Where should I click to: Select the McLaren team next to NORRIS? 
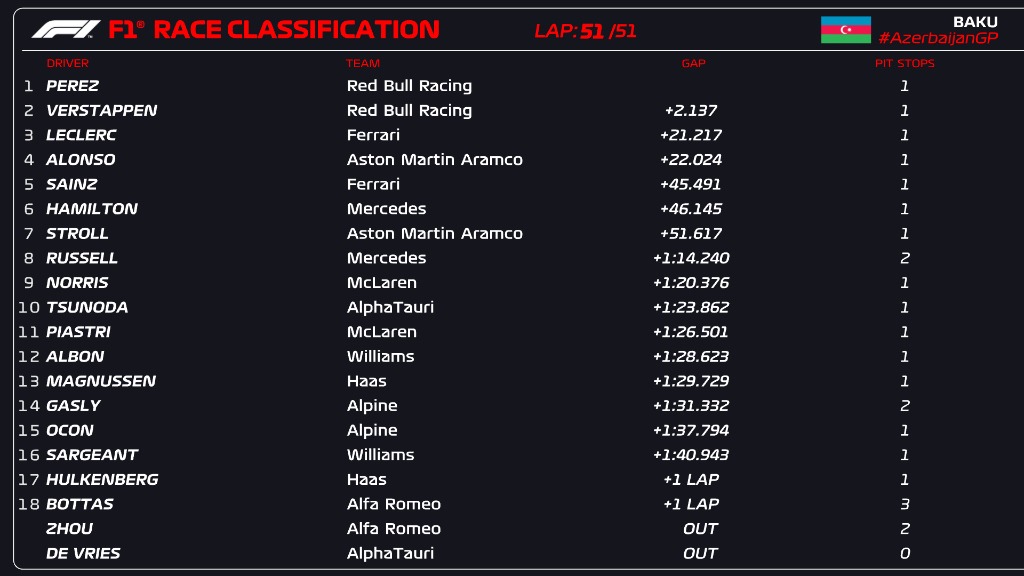[381, 283]
